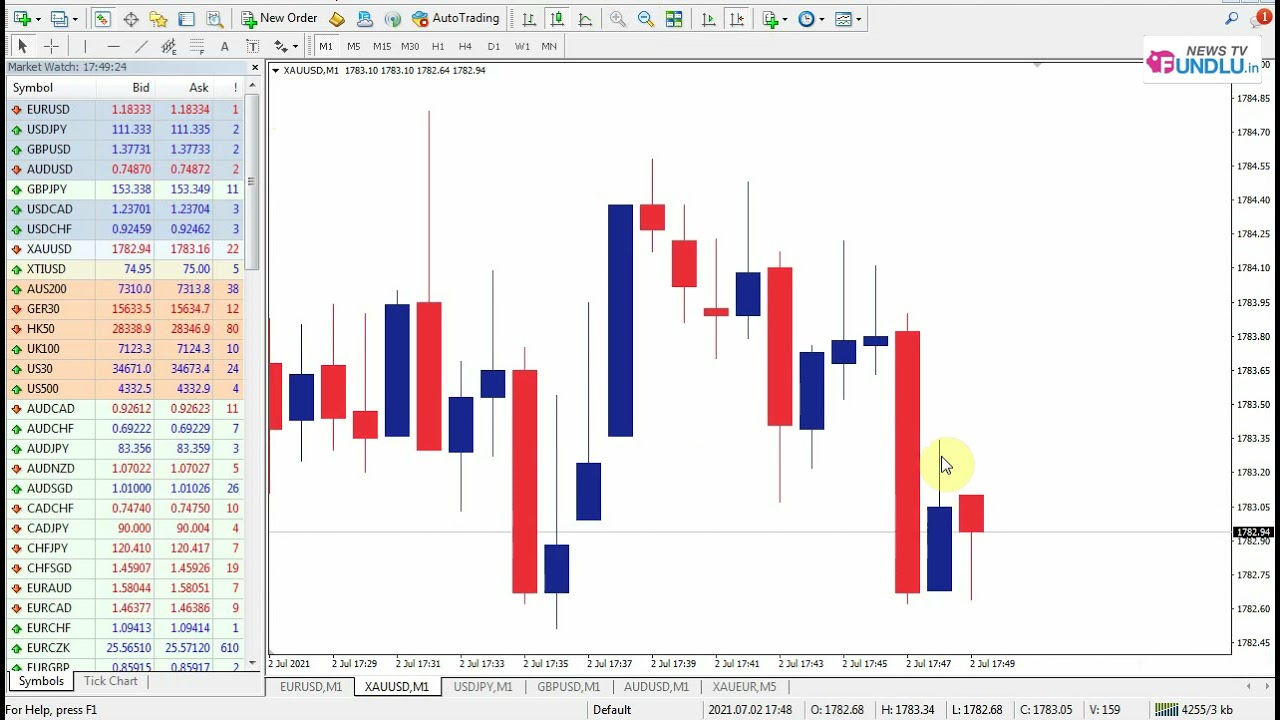Switch to Candlesticks chart display
Viewport: 1280px width, 720px height.
556,18
